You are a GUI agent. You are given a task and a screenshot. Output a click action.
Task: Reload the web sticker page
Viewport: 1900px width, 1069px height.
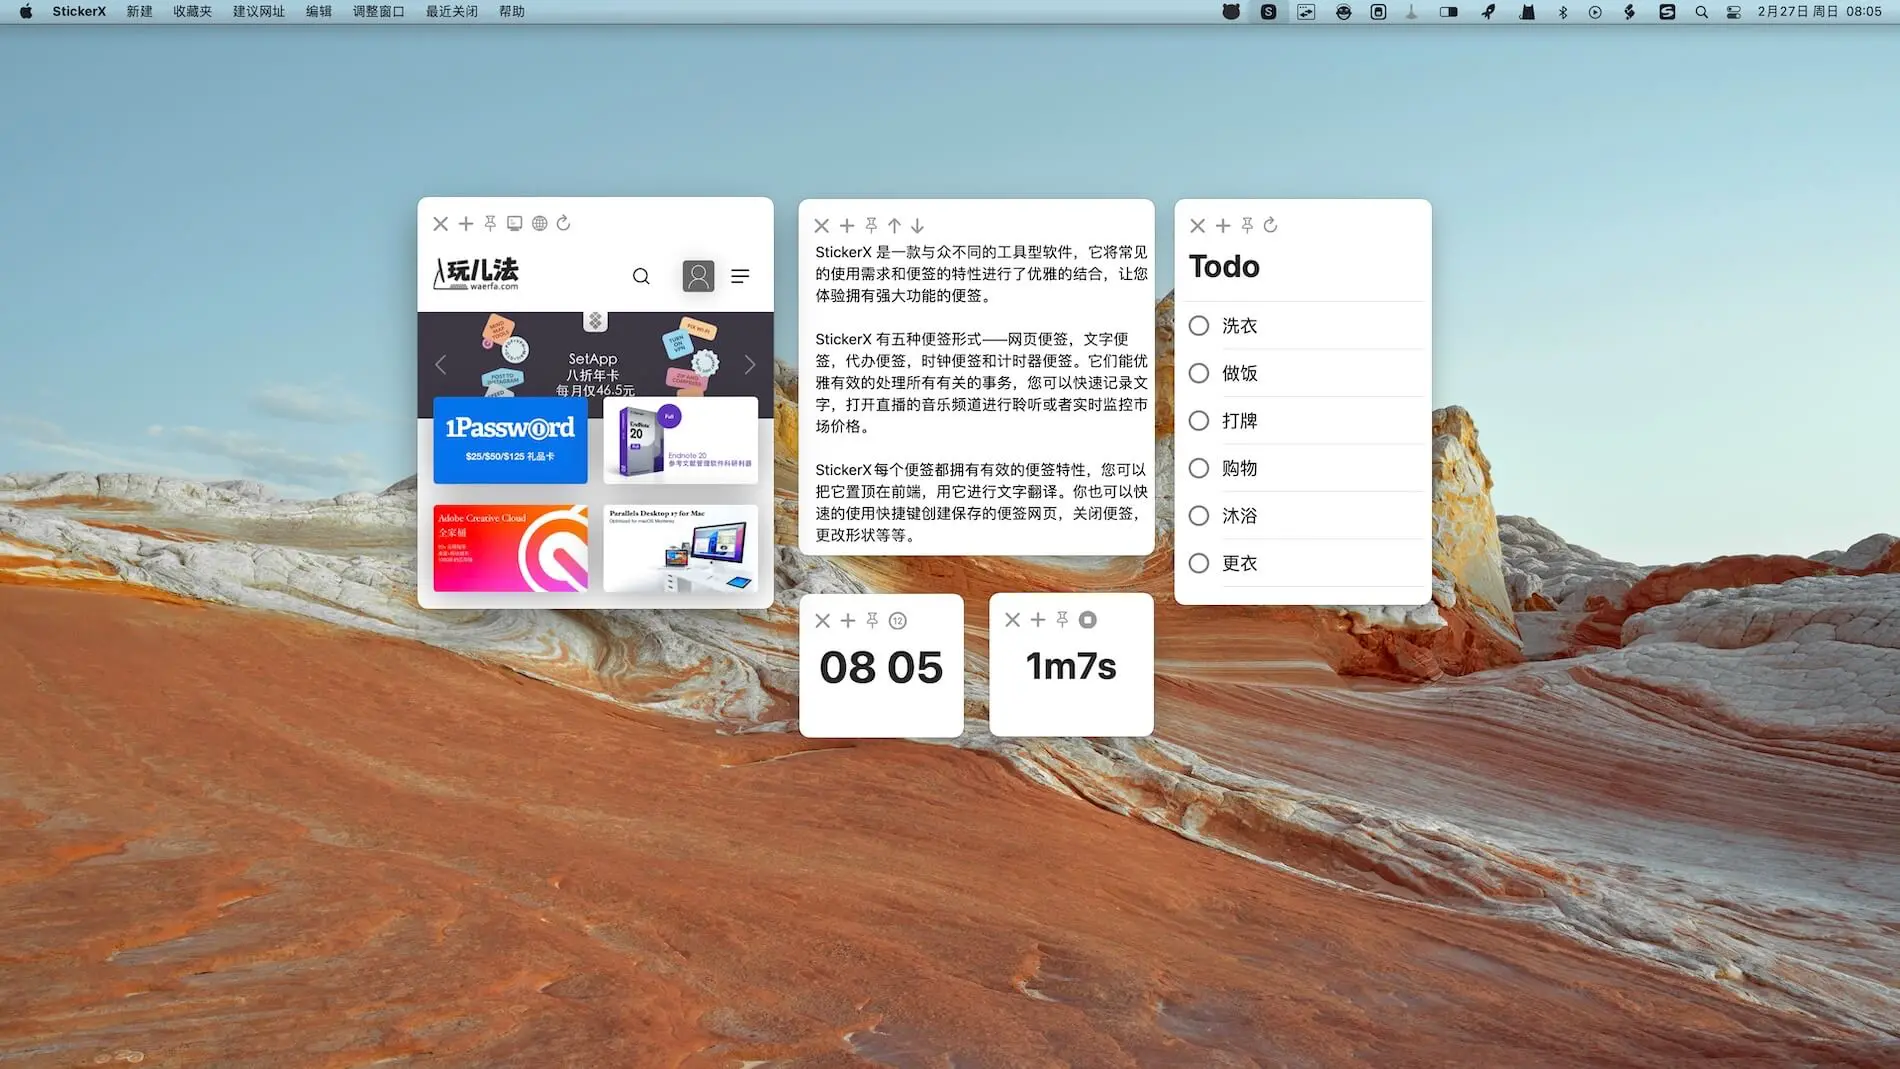click(x=564, y=223)
